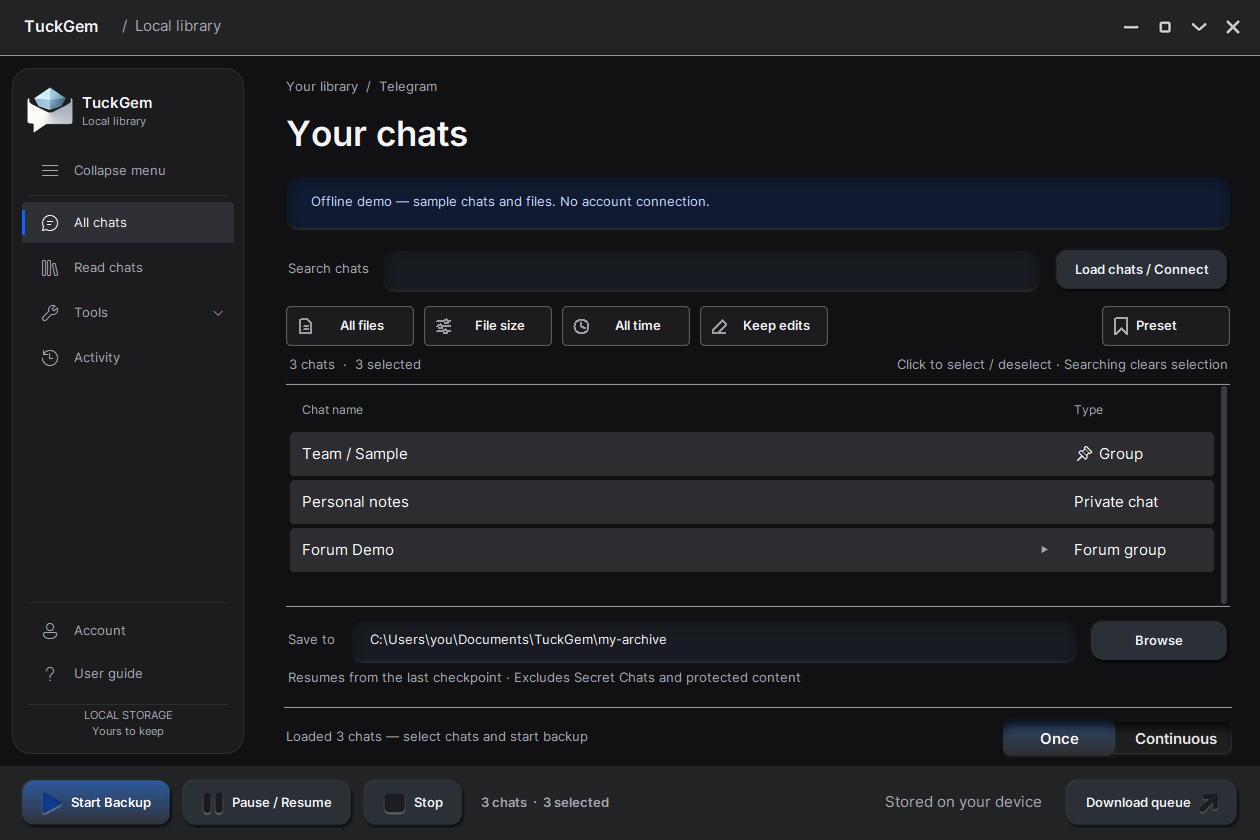Viewport: 1260px width, 840px height.
Task: Click the square stop icon in Stop
Action: pos(394,803)
